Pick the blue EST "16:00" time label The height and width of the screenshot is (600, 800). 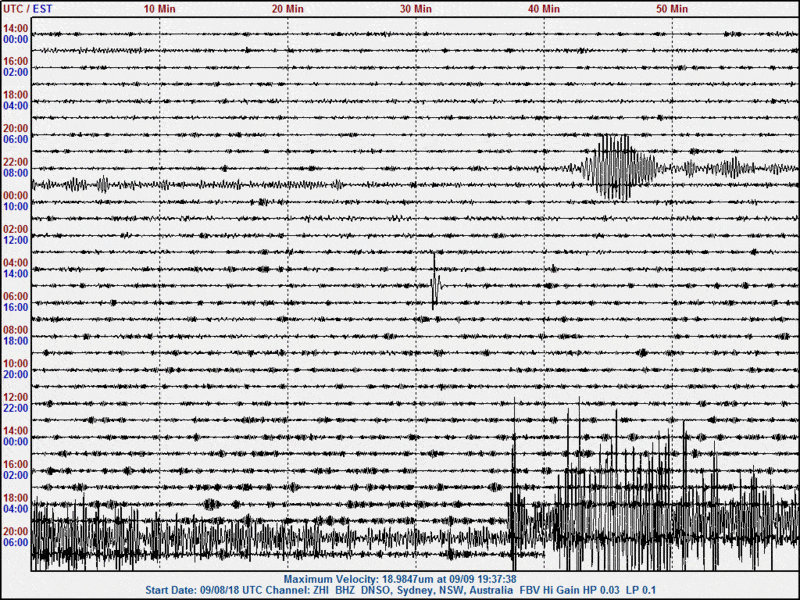pos(16,307)
